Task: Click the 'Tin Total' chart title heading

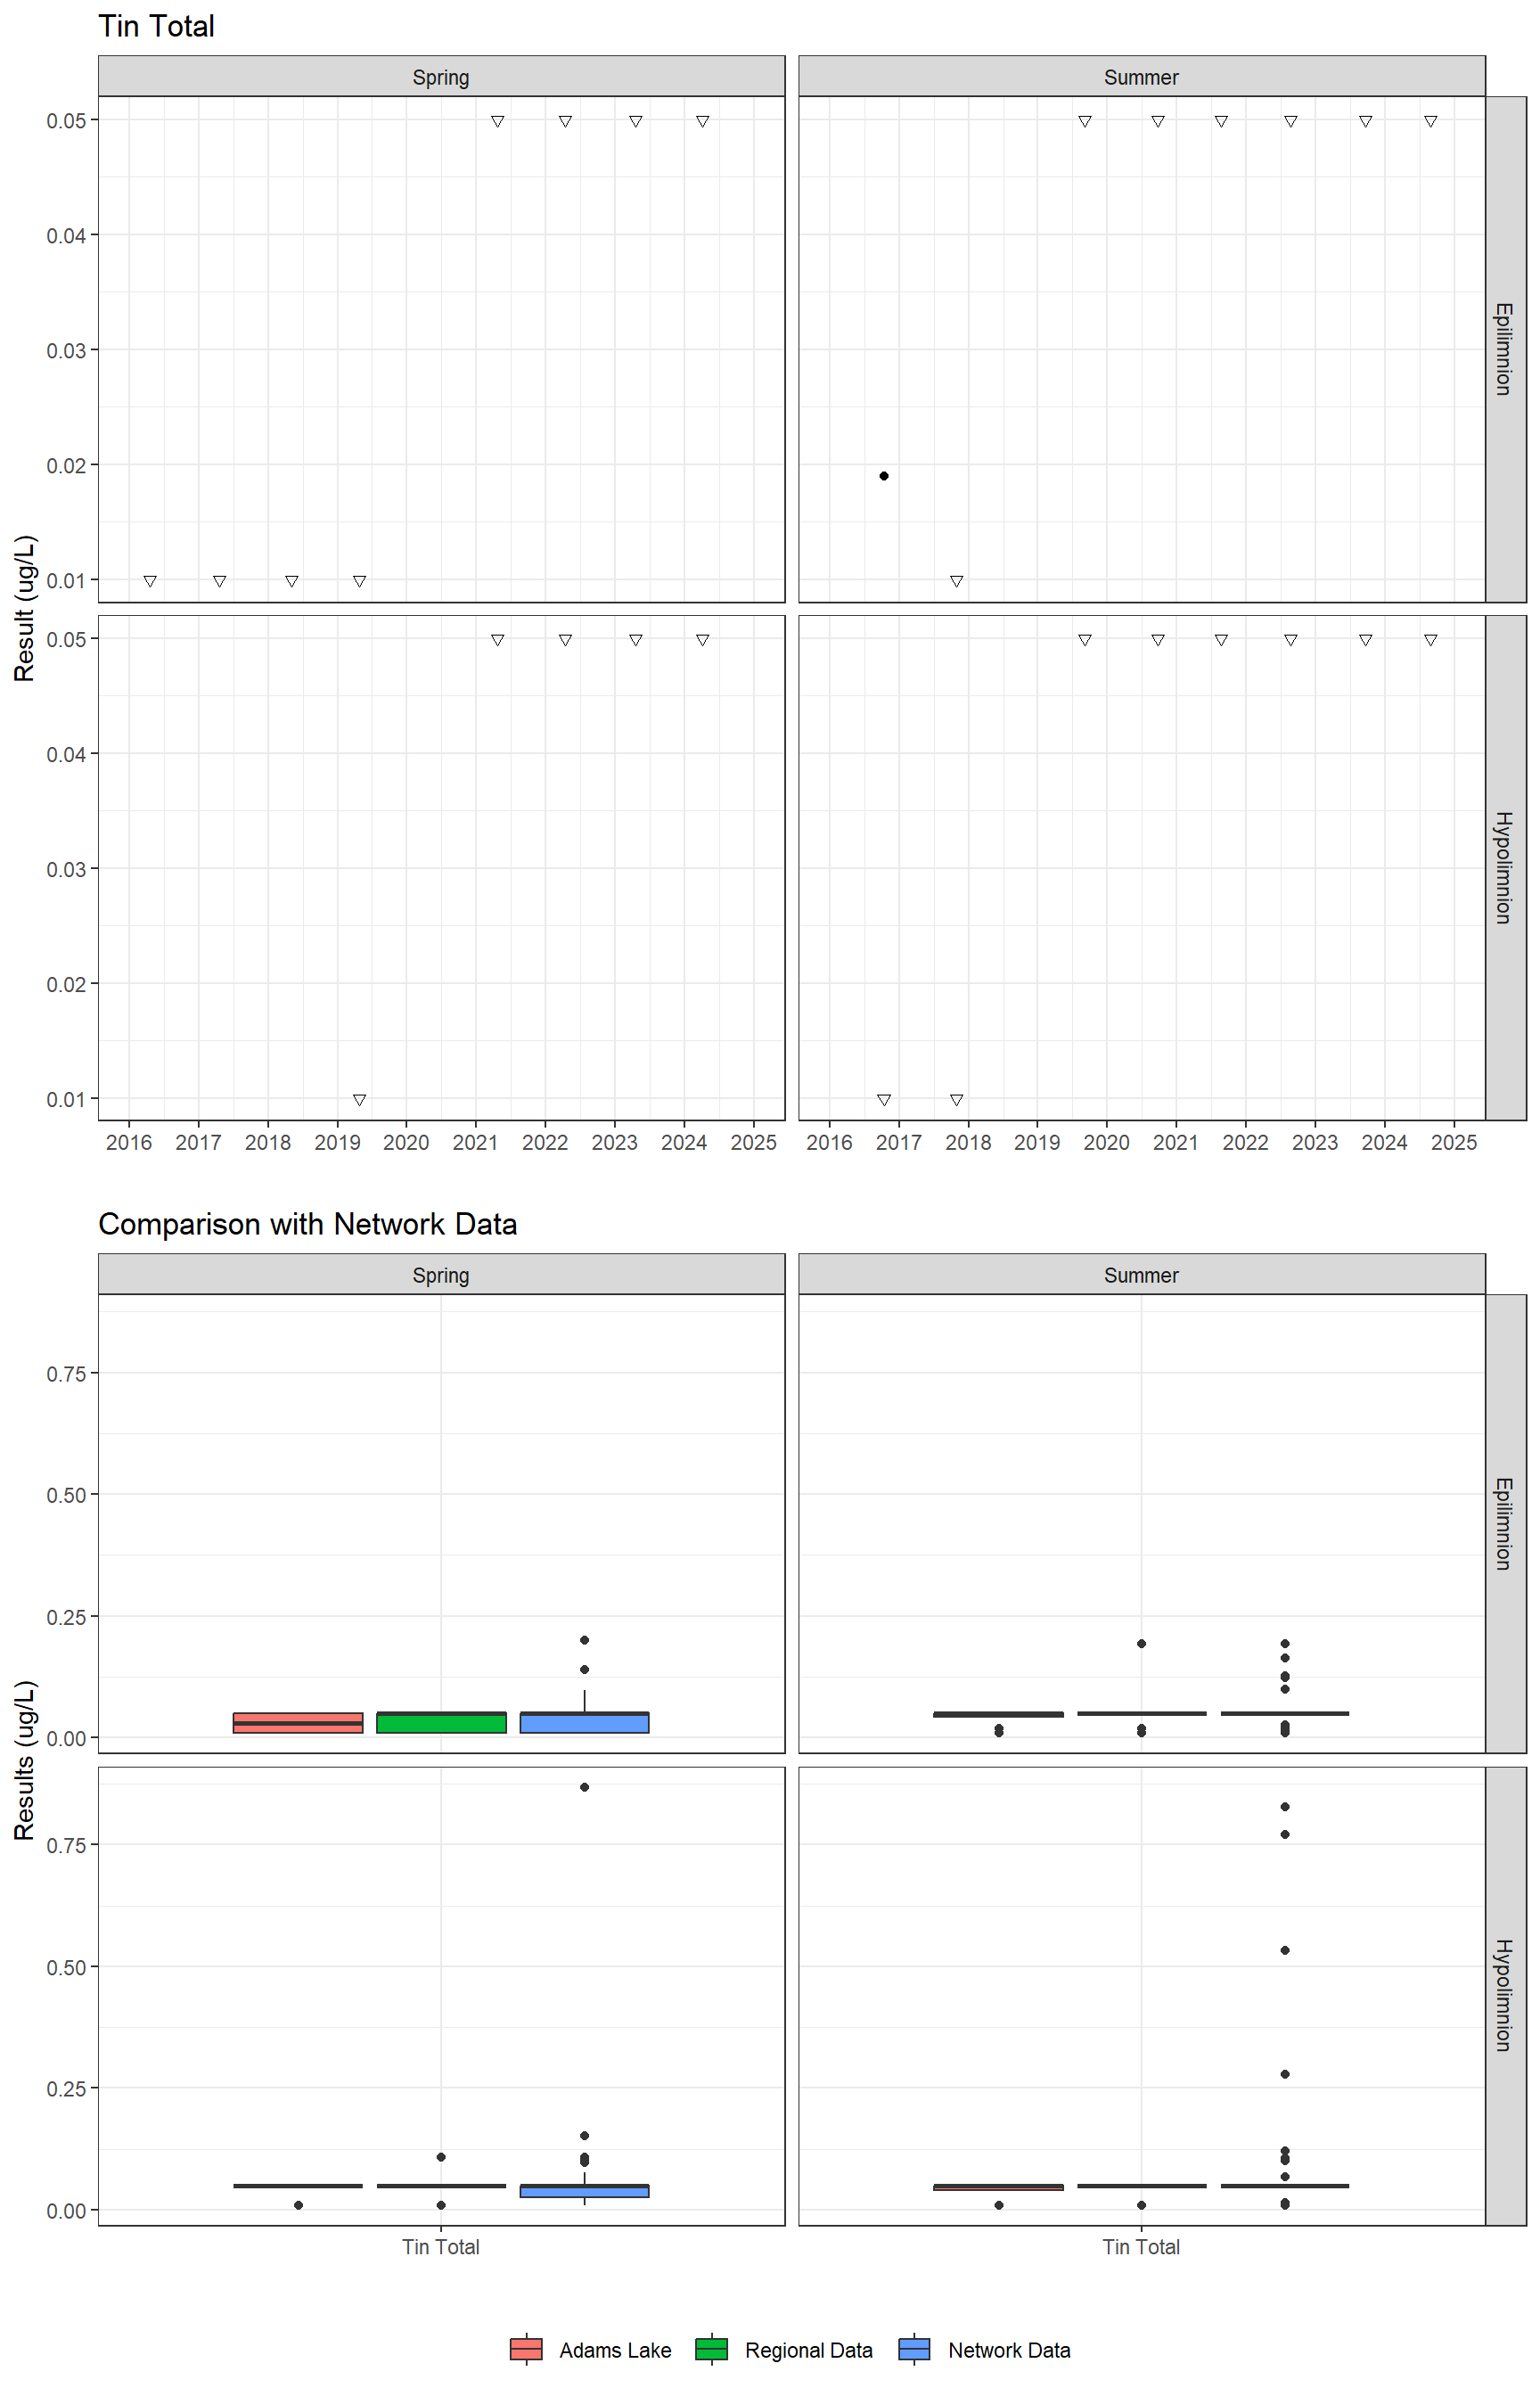Action: tap(156, 26)
